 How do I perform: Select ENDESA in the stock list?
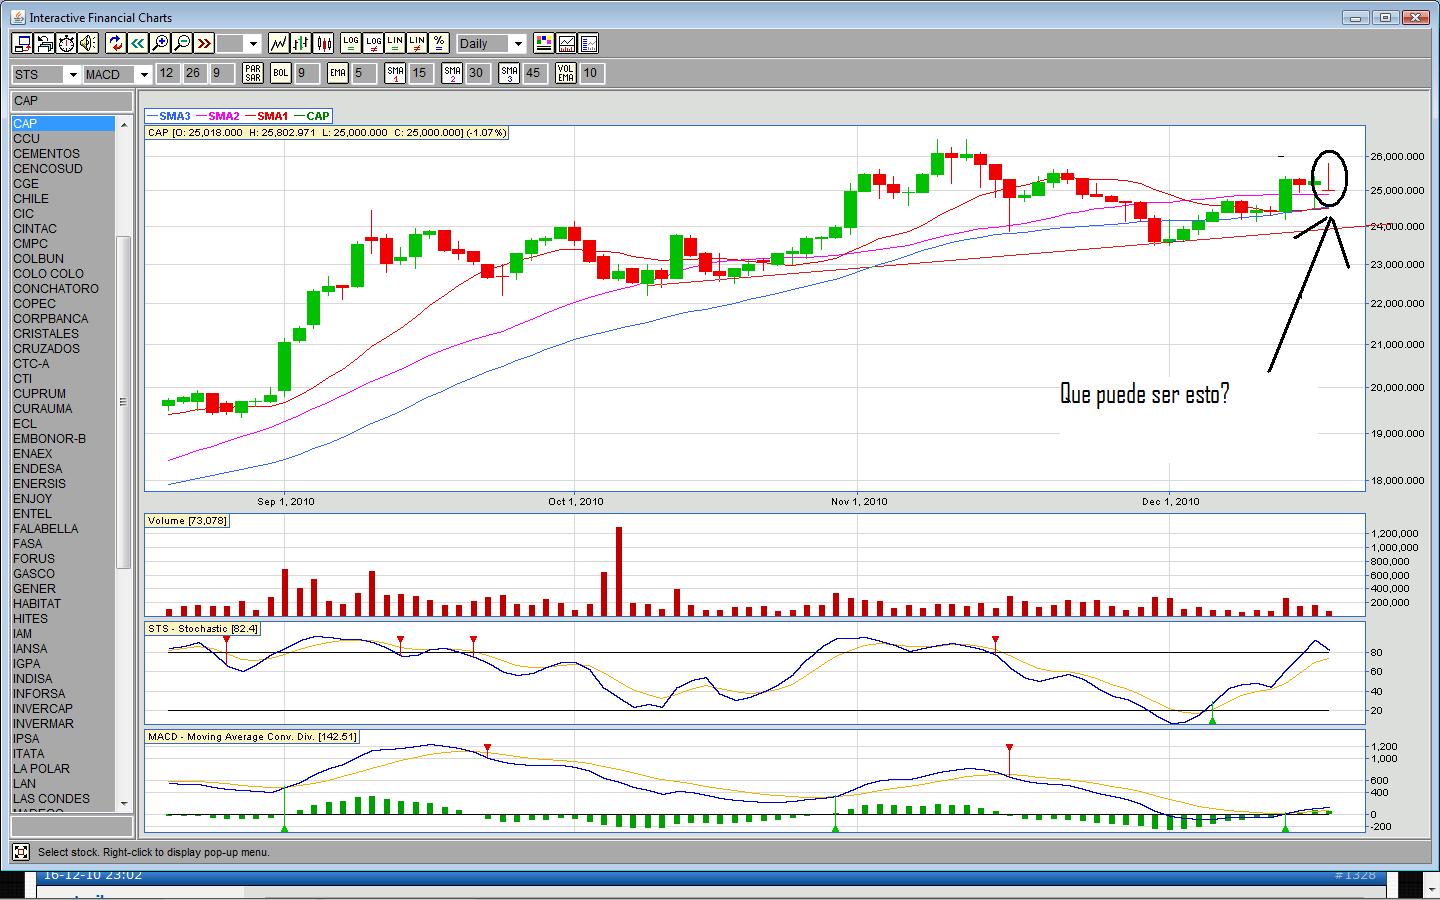(63, 469)
